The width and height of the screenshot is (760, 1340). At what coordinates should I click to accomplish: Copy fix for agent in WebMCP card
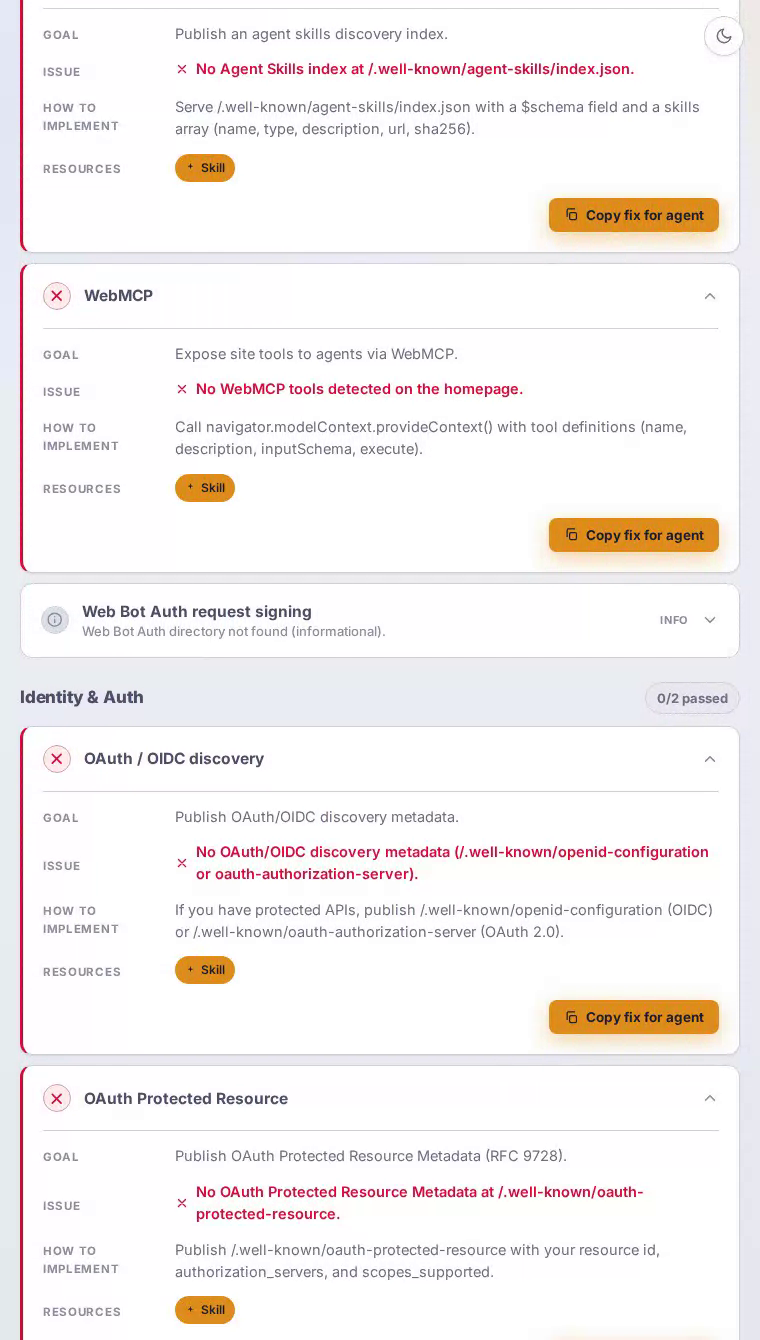pos(634,535)
